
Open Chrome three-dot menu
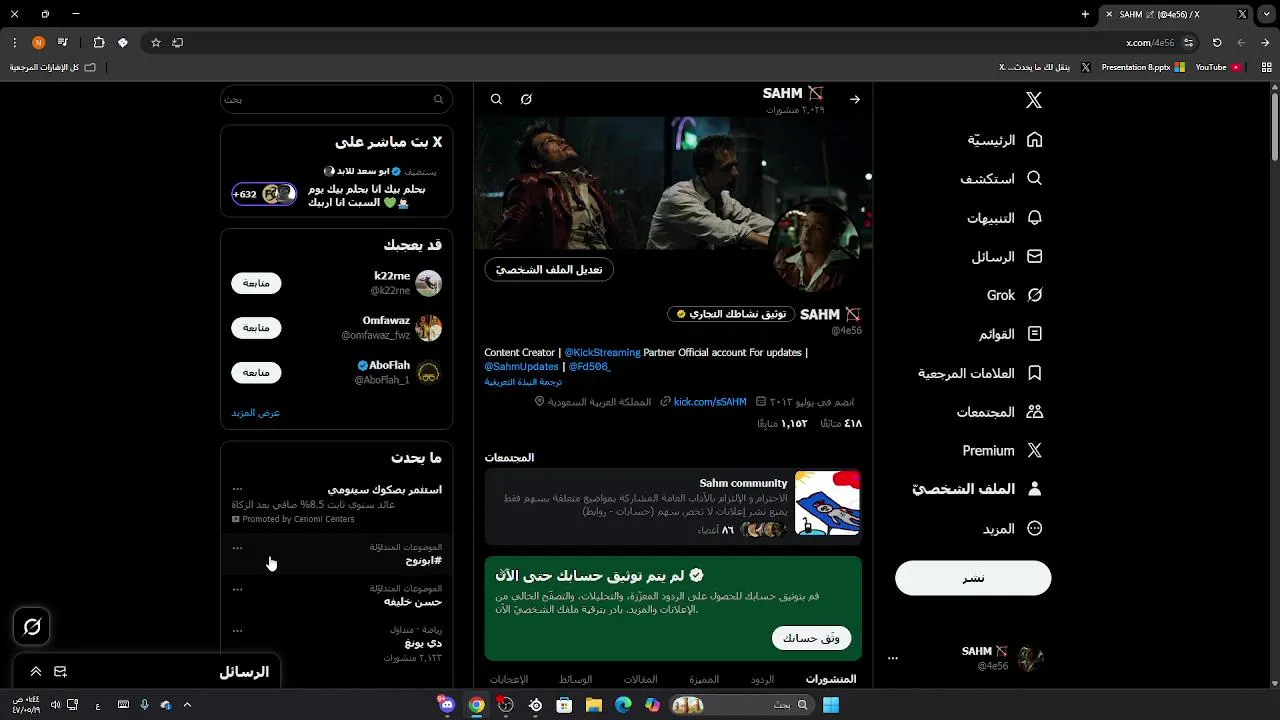14,43
